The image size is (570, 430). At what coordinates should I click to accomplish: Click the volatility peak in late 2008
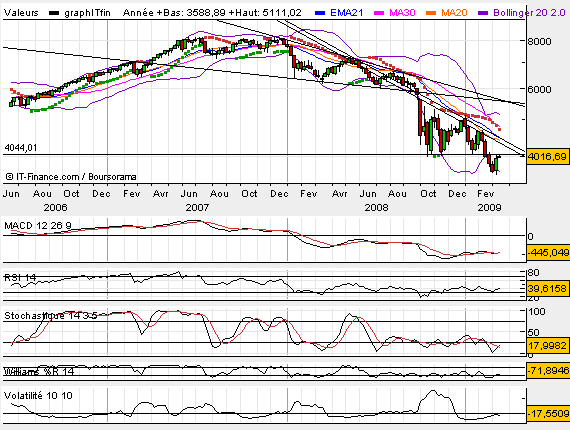click(433, 391)
